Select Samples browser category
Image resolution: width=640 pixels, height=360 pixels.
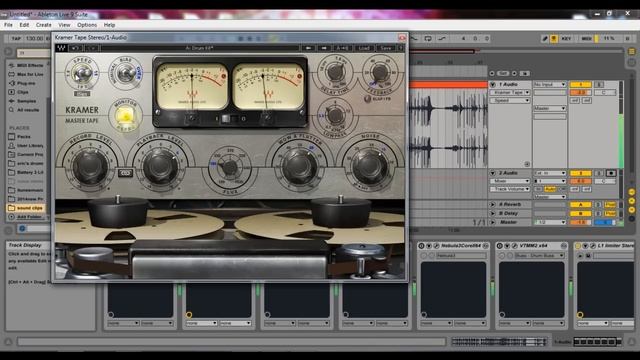23,101
